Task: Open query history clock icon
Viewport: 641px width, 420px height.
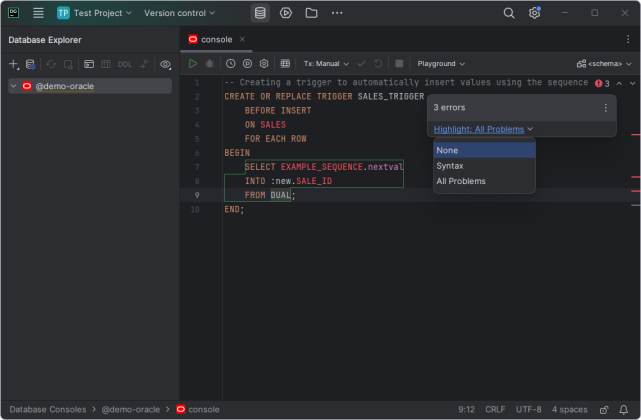Action: [231, 63]
